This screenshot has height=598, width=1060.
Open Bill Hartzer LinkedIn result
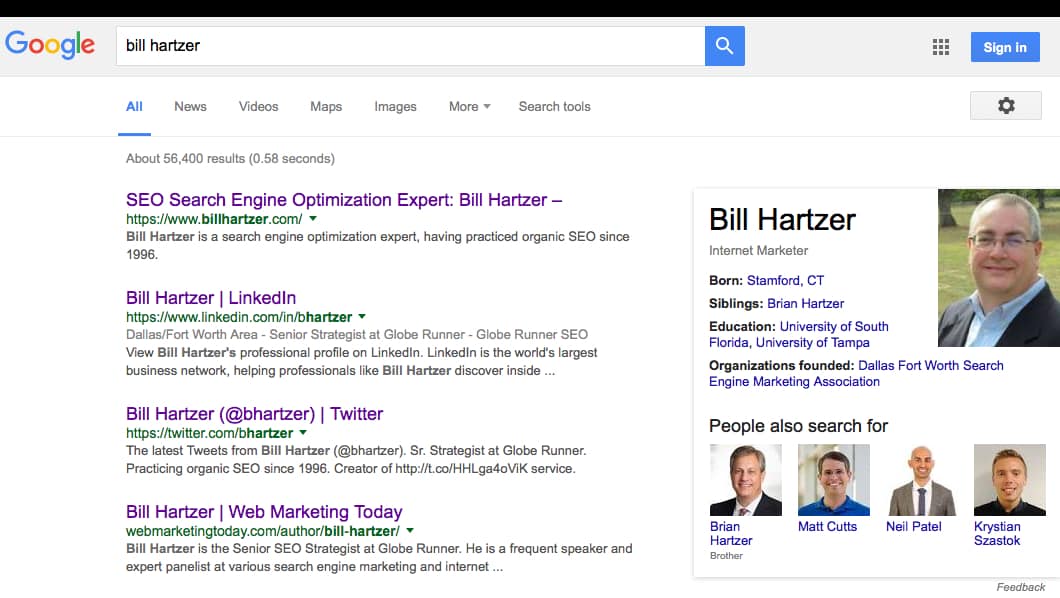tap(211, 298)
